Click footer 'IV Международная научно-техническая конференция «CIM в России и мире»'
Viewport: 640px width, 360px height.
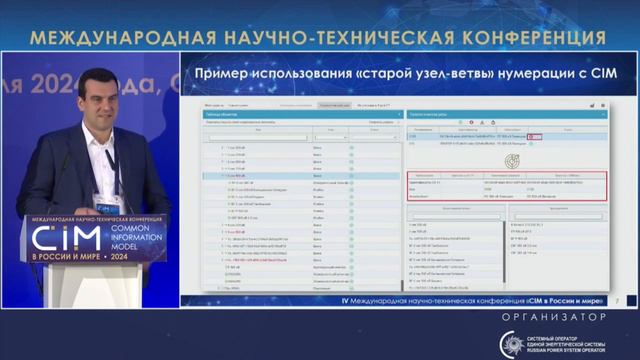point(473,301)
